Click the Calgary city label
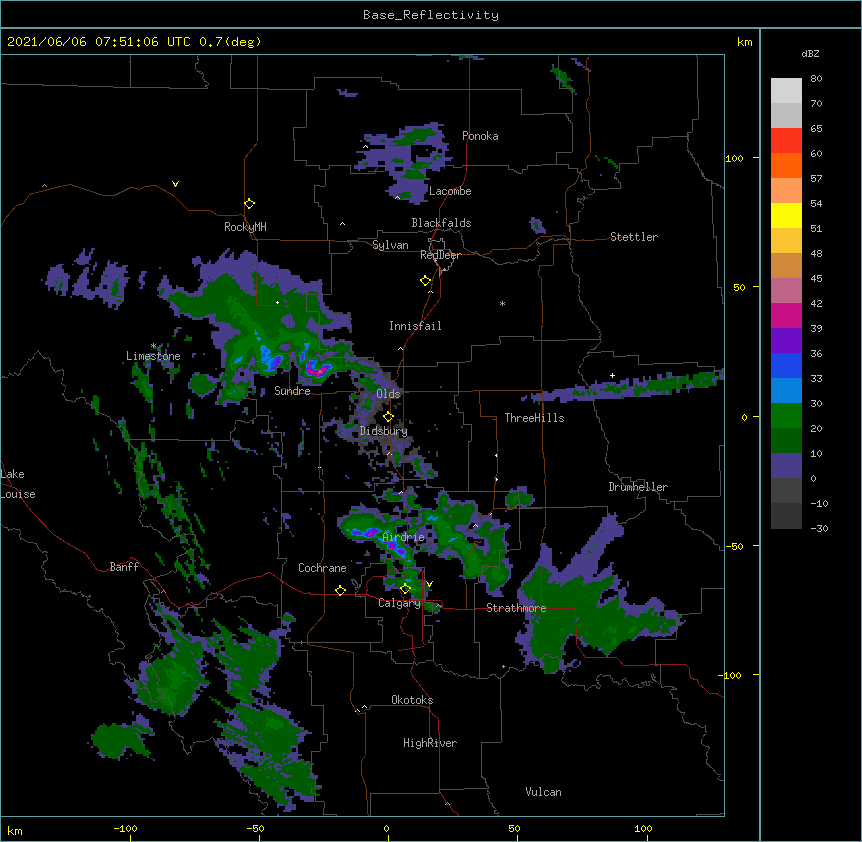Viewport: 862px width, 842px height. coord(399,603)
